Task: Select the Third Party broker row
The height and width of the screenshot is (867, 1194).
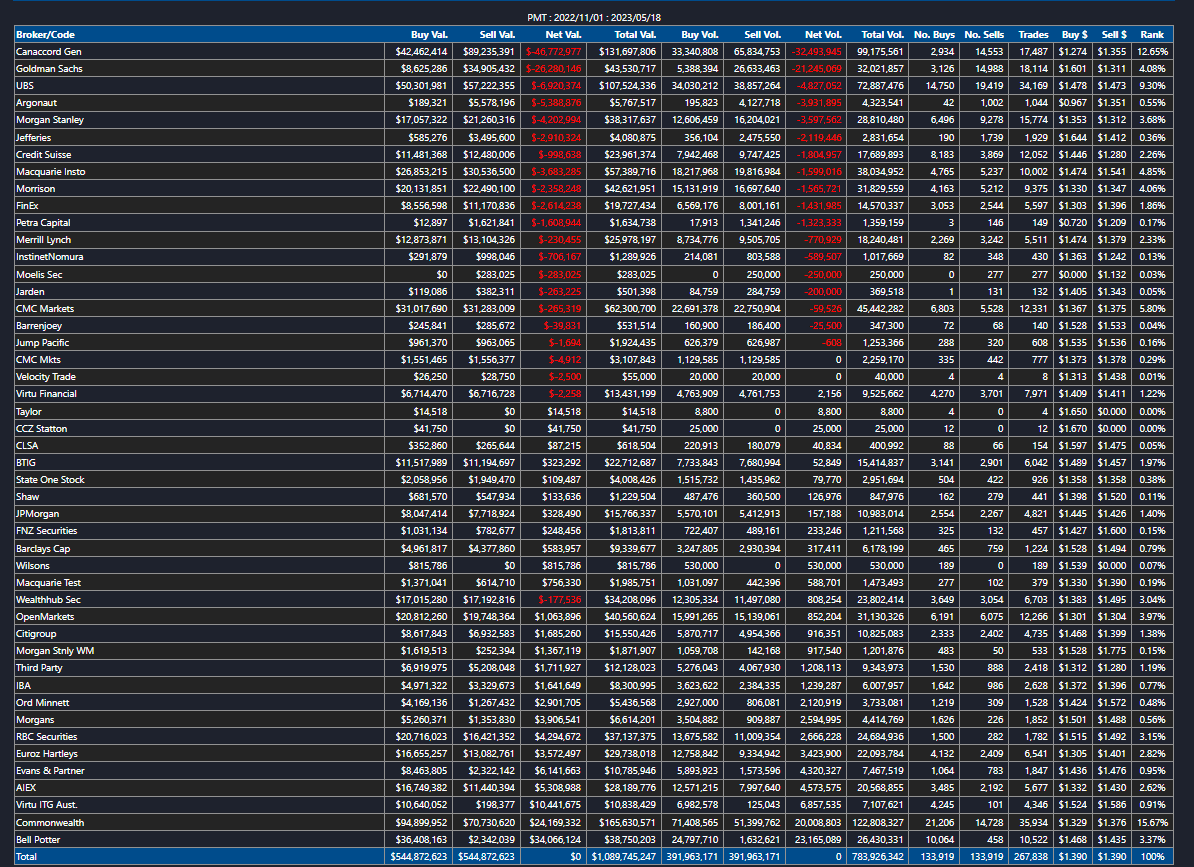Action: coord(594,668)
